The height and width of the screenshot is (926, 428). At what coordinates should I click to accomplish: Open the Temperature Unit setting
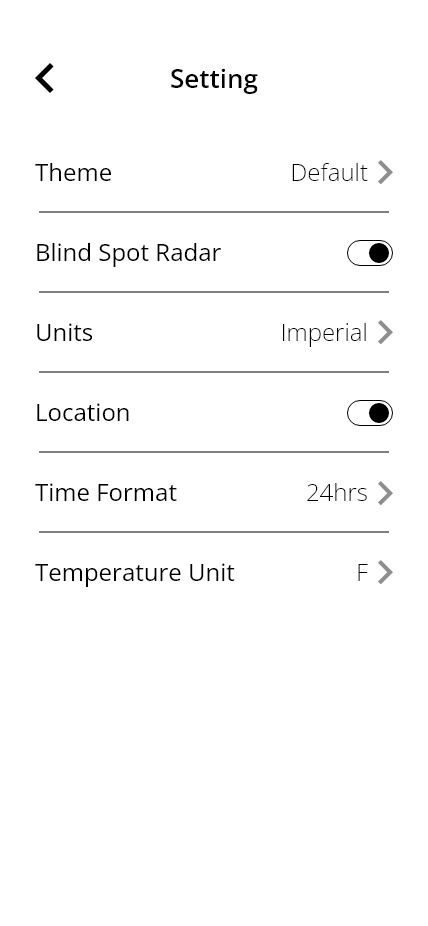(214, 572)
